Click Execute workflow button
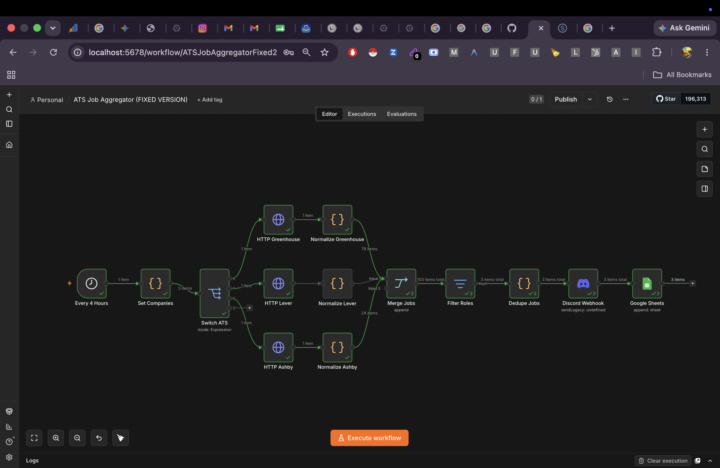 370,438
